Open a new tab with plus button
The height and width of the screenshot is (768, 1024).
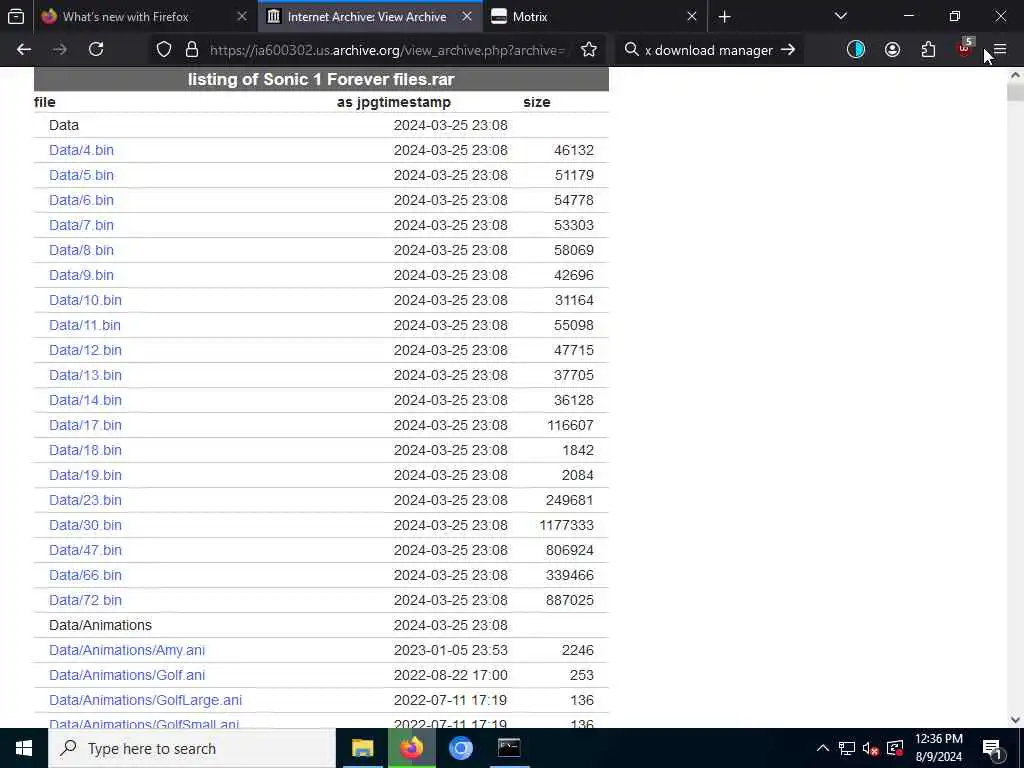click(725, 17)
